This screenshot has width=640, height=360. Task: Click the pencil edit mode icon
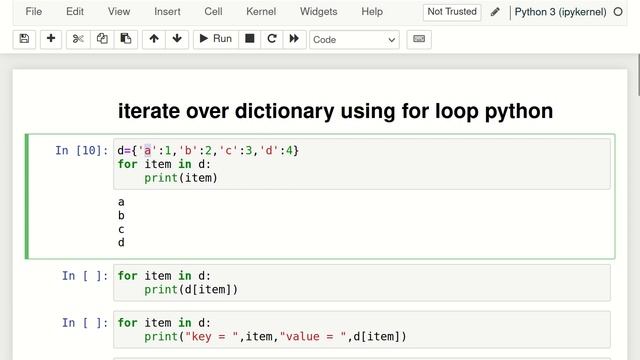495,12
